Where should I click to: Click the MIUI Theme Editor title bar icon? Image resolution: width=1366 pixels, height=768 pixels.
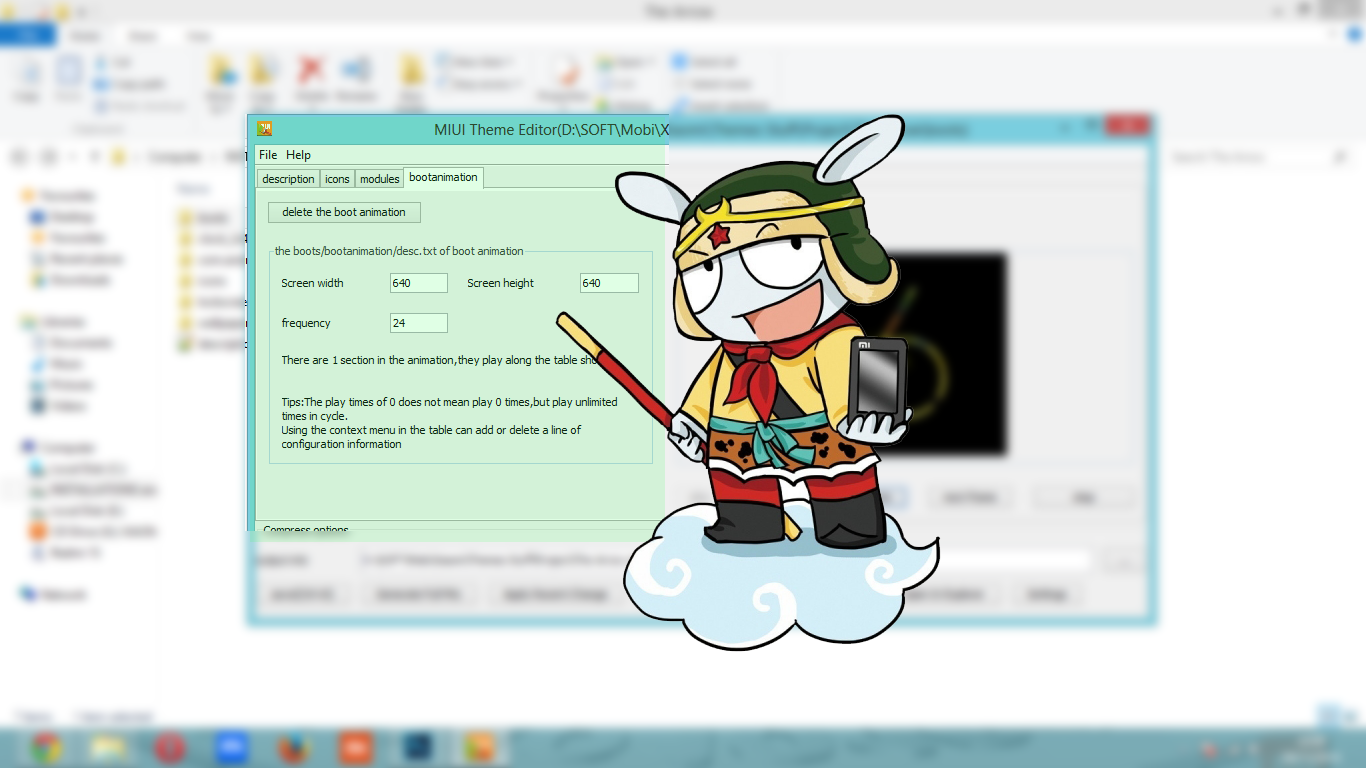coord(265,129)
